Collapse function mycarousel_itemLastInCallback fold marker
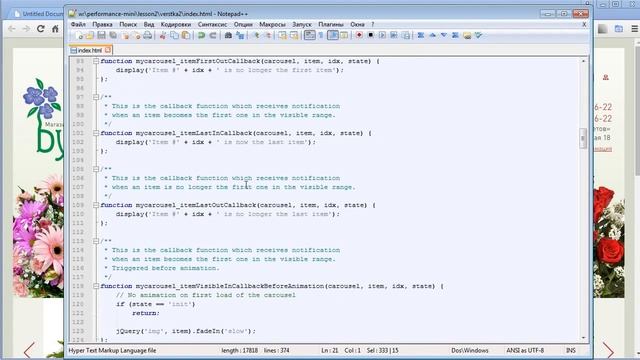Viewport: 640px width, 360px height. coord(96,133)
